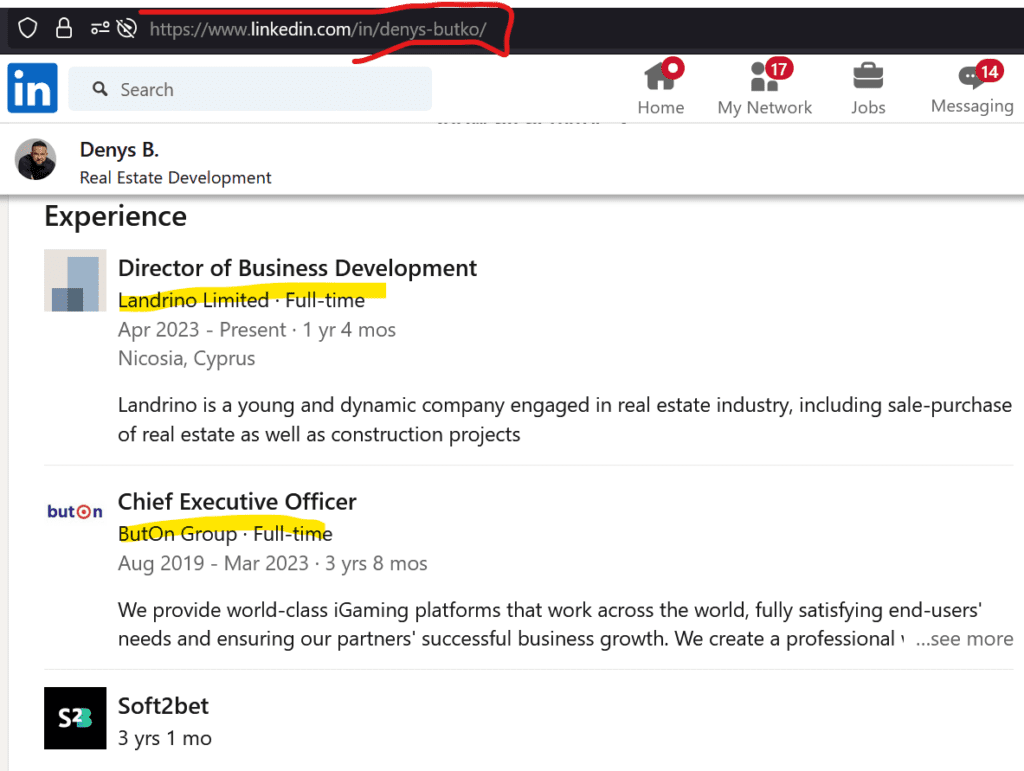Click the LinkedIn logo
Image resolution: width=1024 pixels, height=771 pixels.
pyautogui.click(x=31, y=88)
